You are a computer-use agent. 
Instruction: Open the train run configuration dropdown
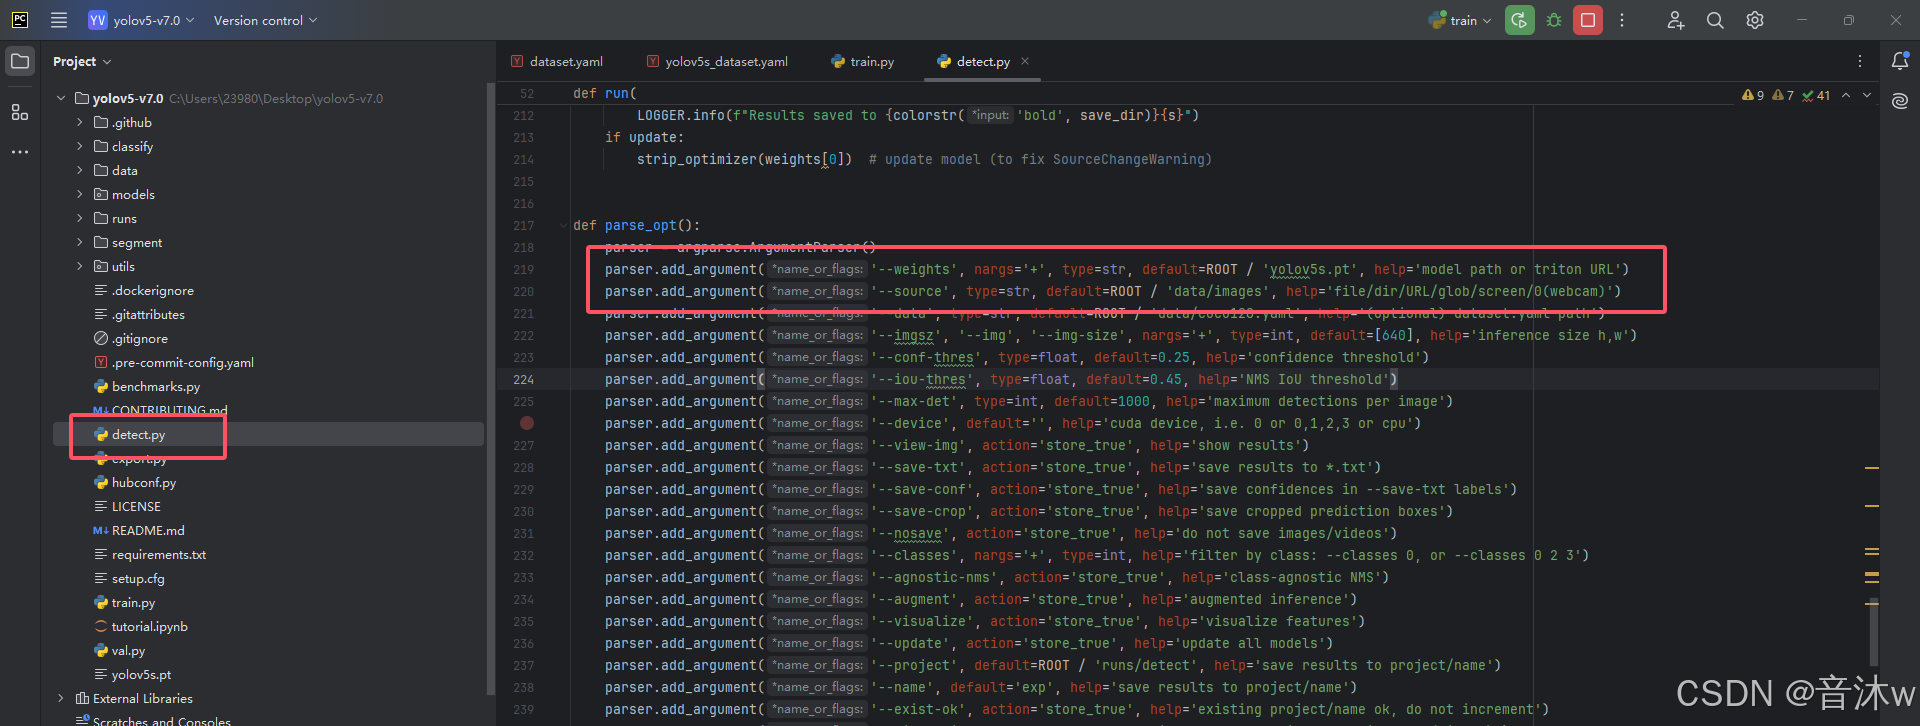1460,20
